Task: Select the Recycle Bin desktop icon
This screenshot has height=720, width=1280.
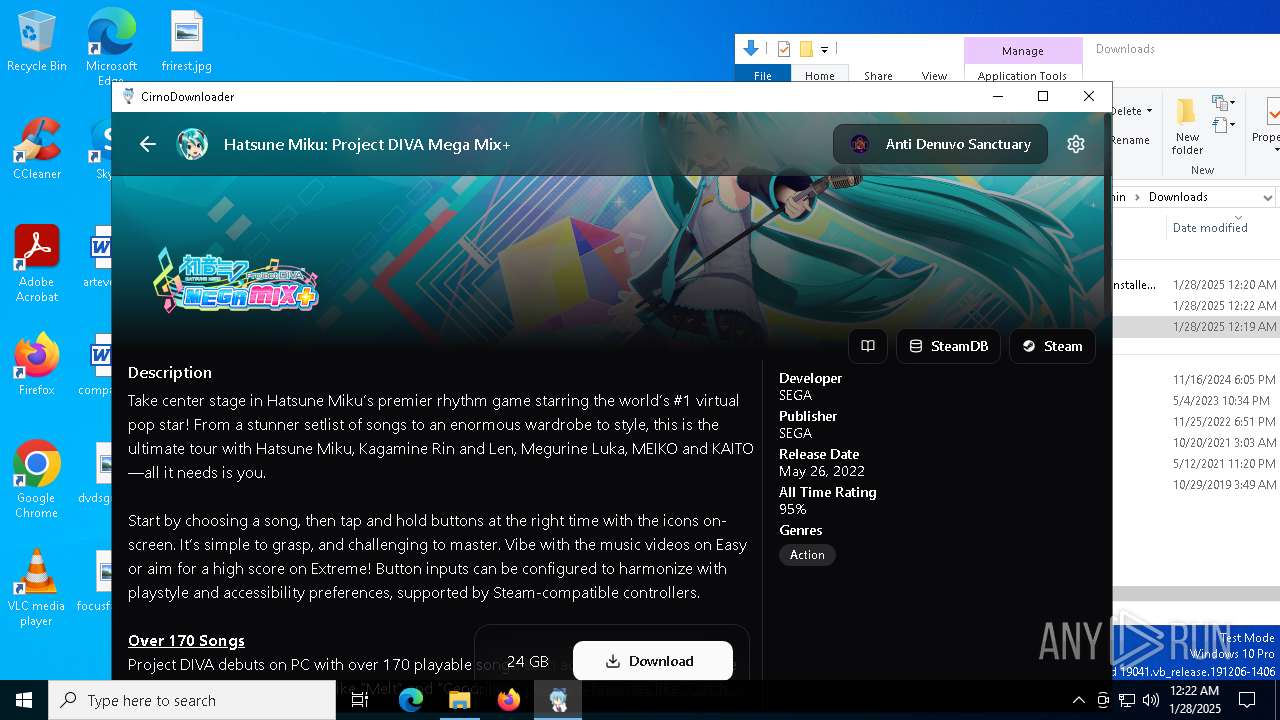Action: coord(37,42)
